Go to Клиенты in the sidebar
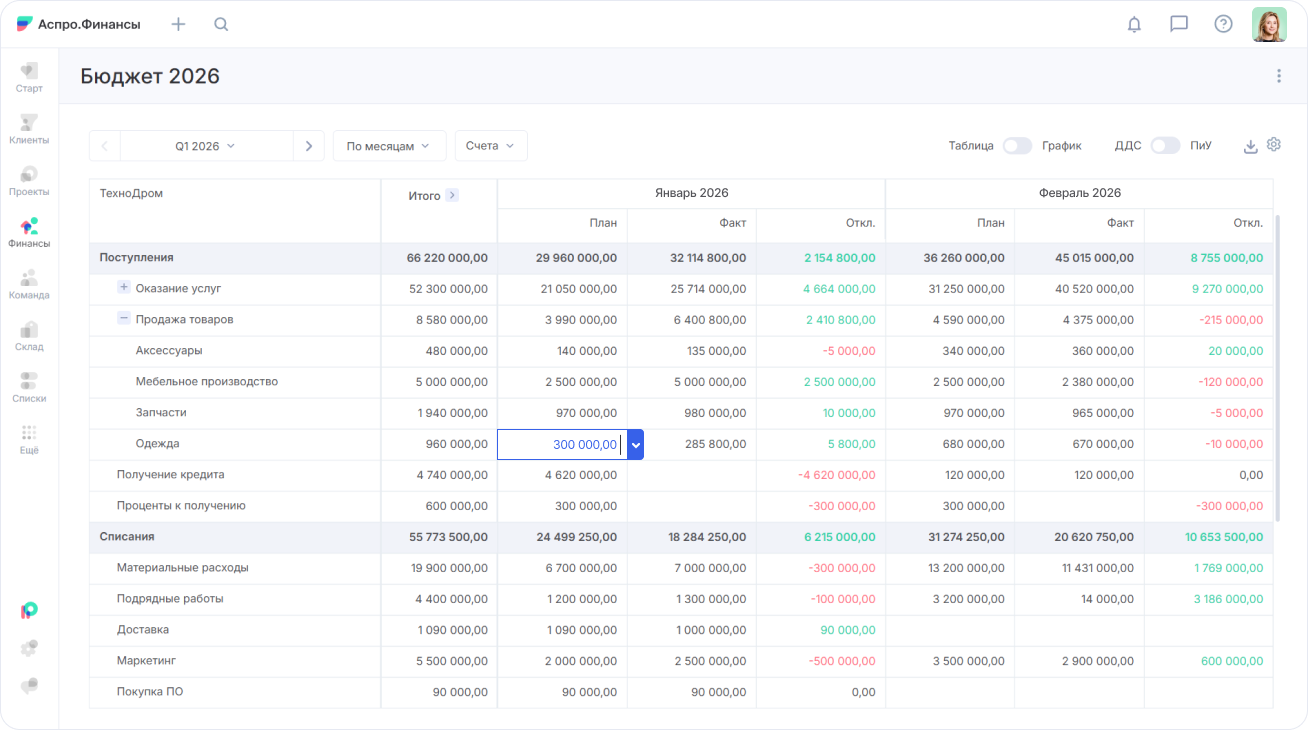The width and height of the screenshot is (1308, 730). pyautogui.click(x=29, y=129)
